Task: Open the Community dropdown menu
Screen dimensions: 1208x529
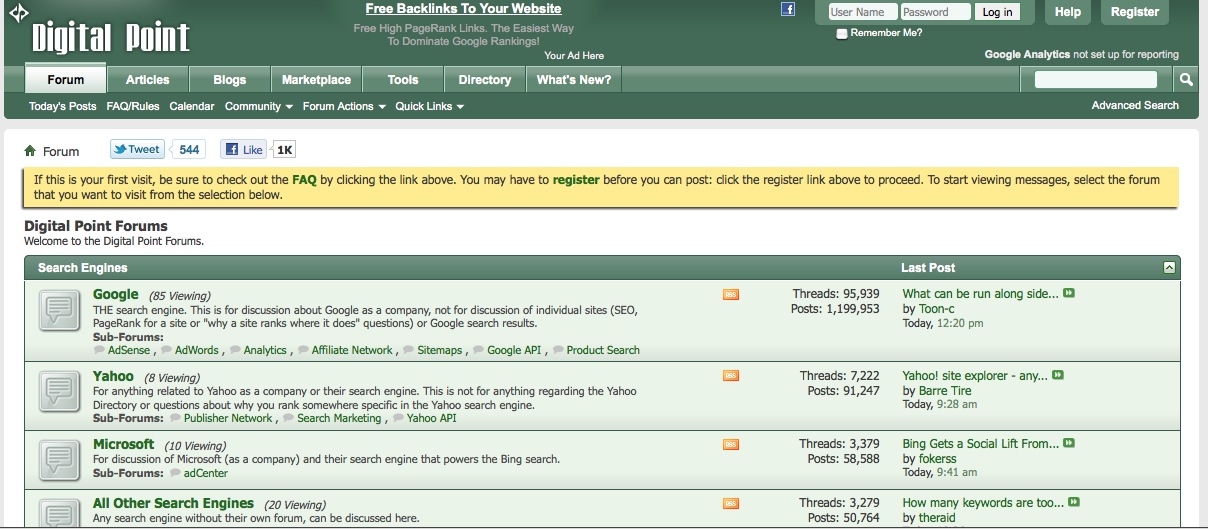Action: pos(258,106)
